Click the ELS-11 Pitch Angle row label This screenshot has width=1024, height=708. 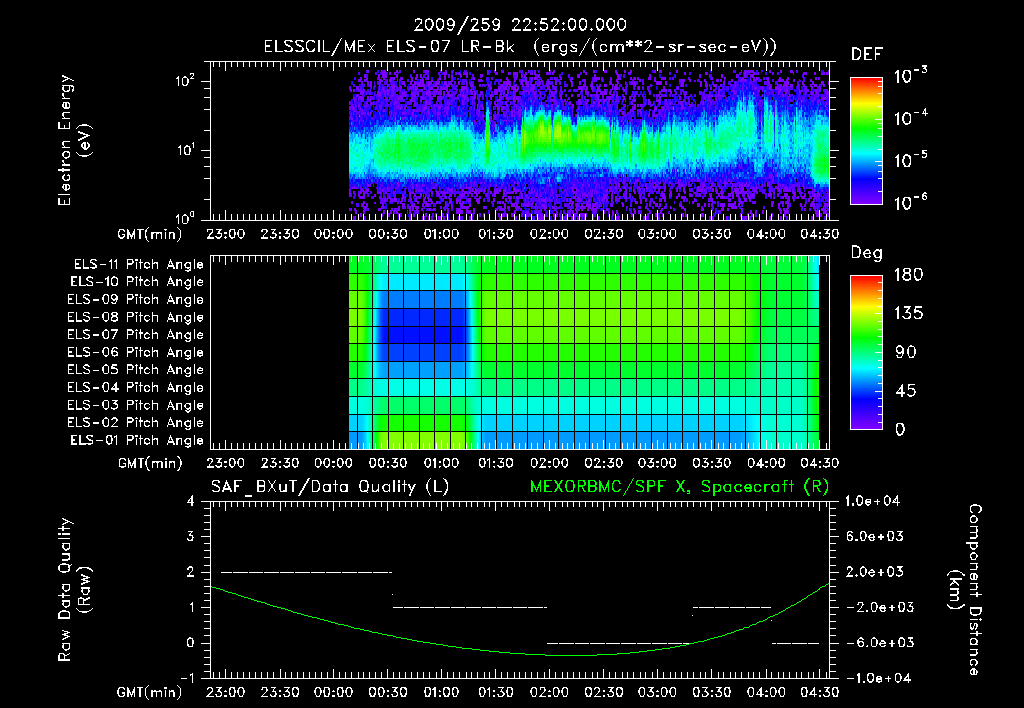click(x=138, y=265)
